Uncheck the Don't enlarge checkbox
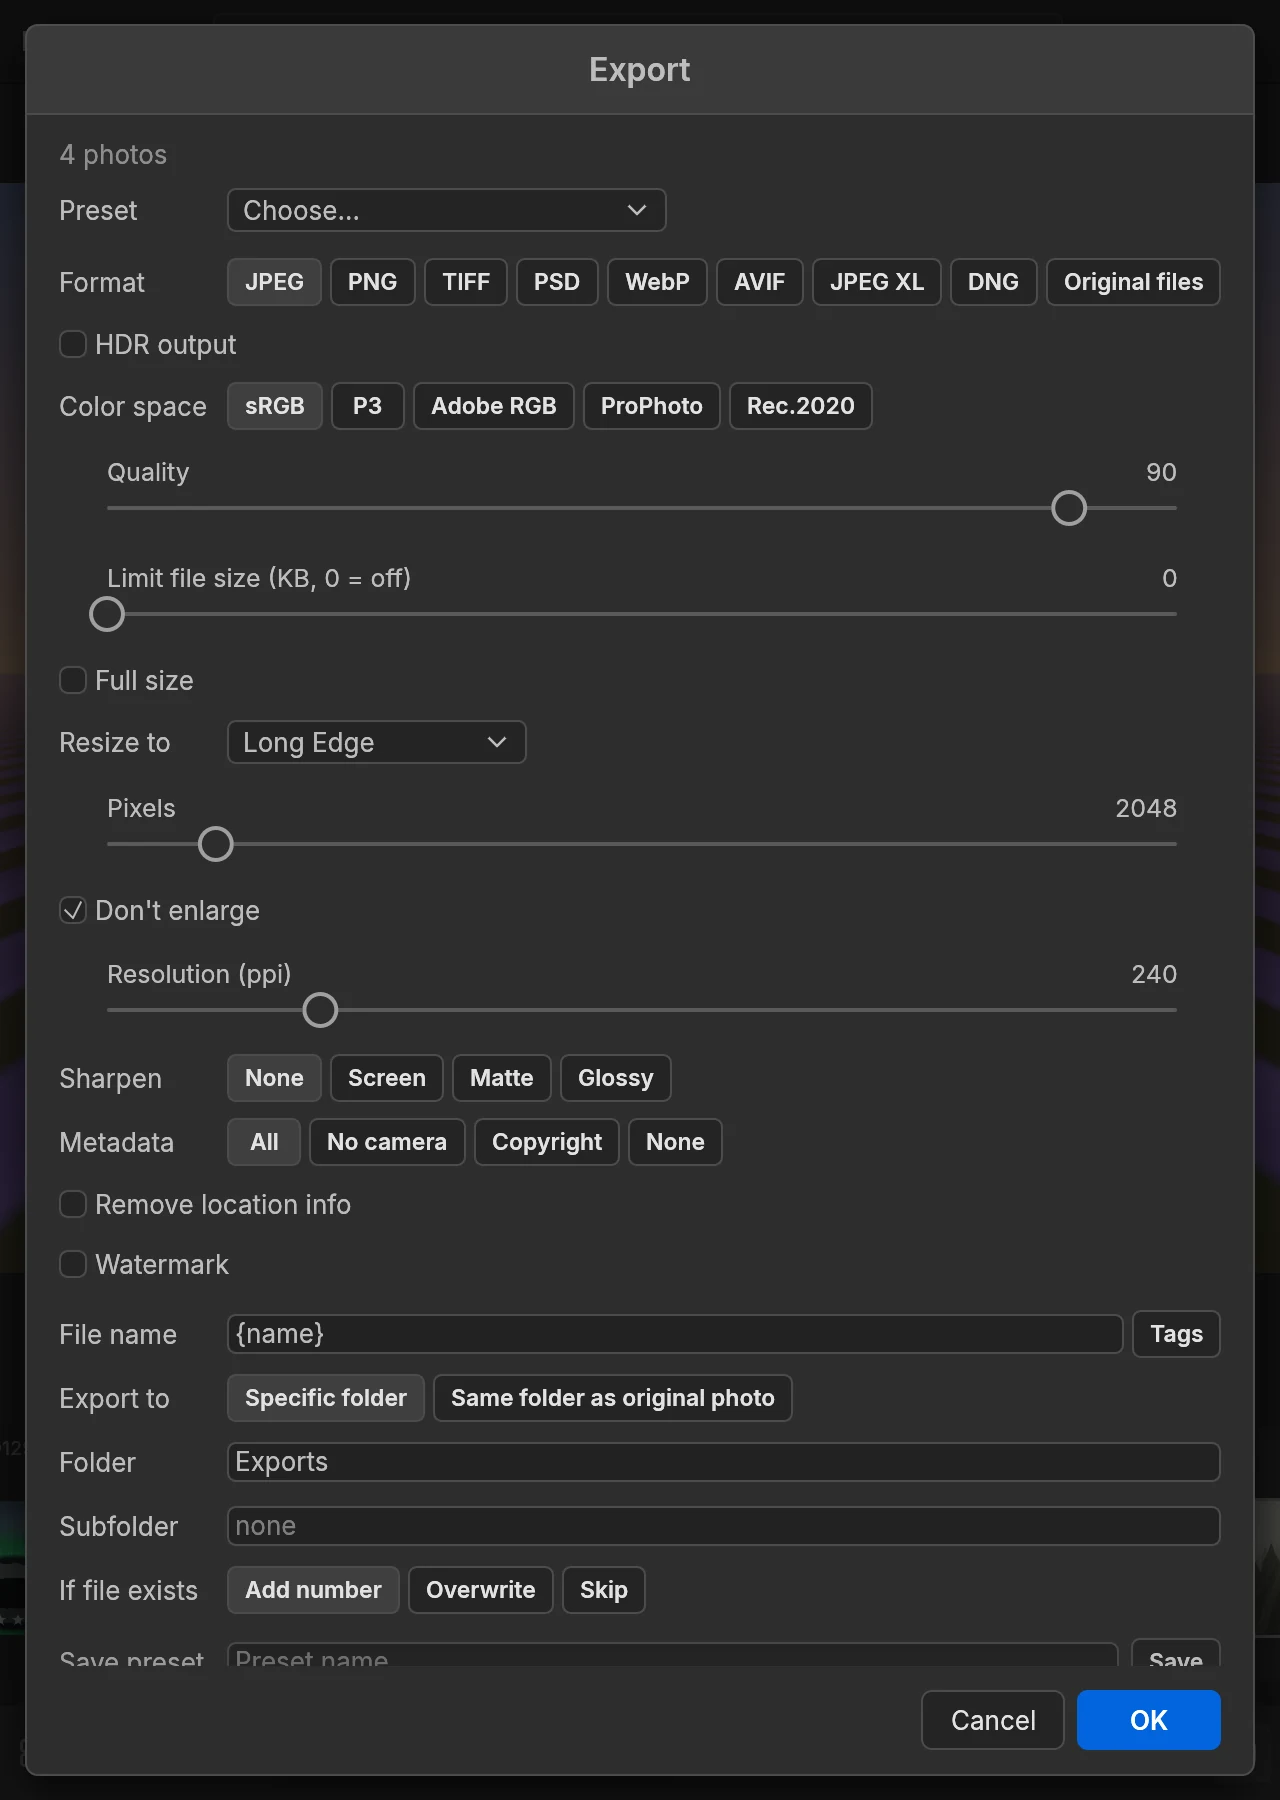Screen dimensions: 1280x1800 tap(73, 910)
